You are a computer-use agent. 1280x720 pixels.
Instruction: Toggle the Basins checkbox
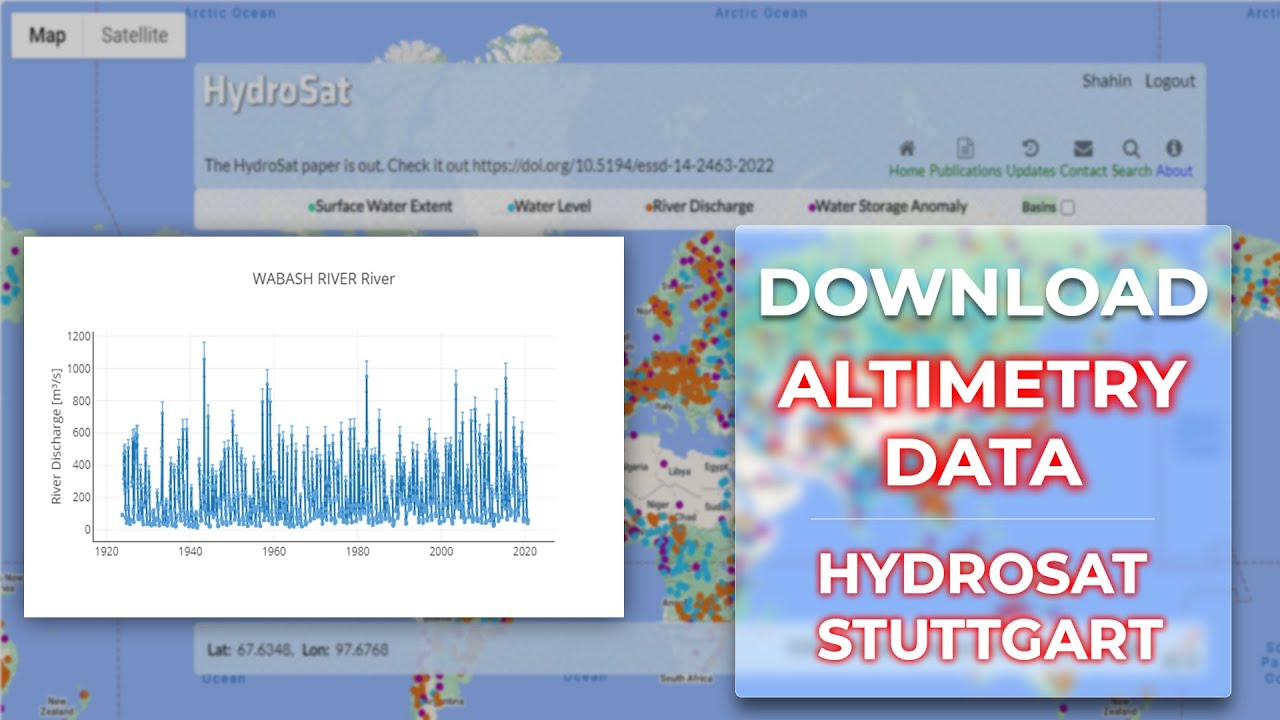point(1067,208)
